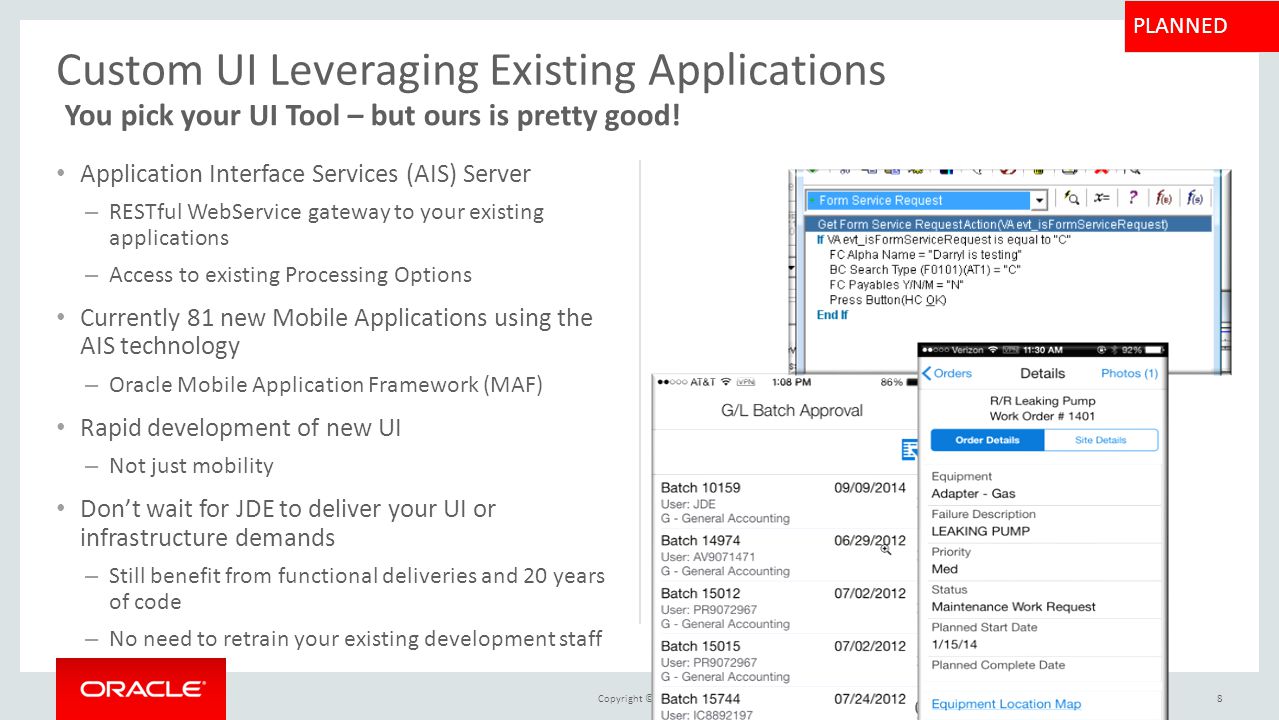1279x720 pixels.
Task: Select the 'Press Button(HC OK)' line
Action: (x=888, y=299)
